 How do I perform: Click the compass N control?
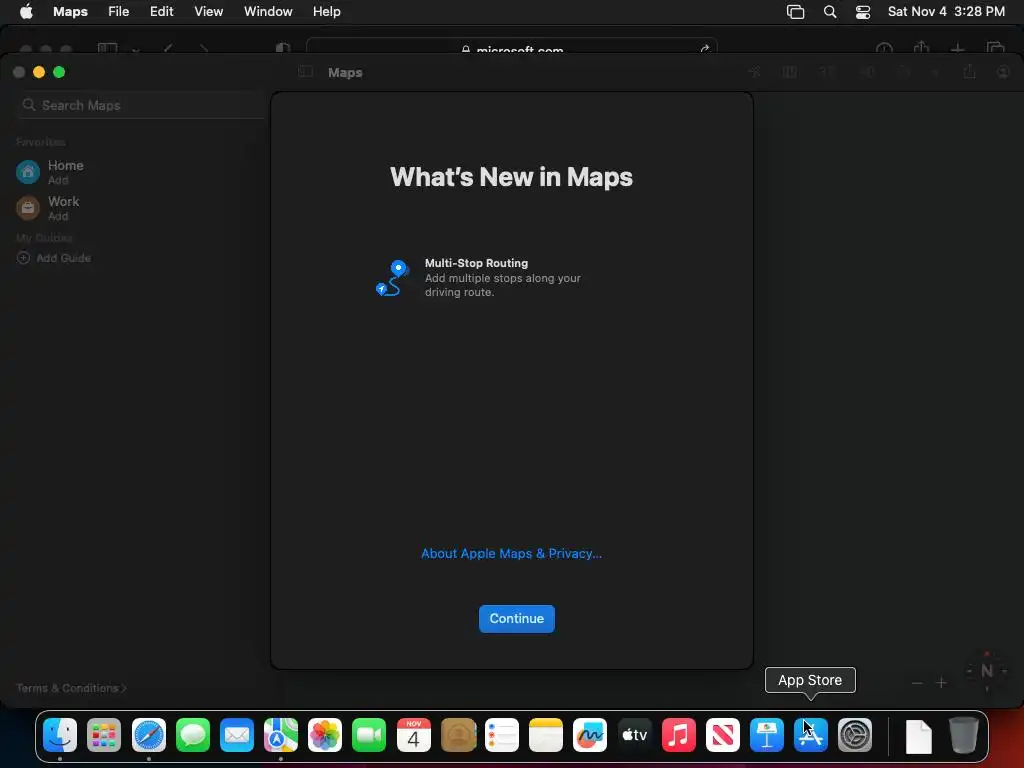coord(987,671)
